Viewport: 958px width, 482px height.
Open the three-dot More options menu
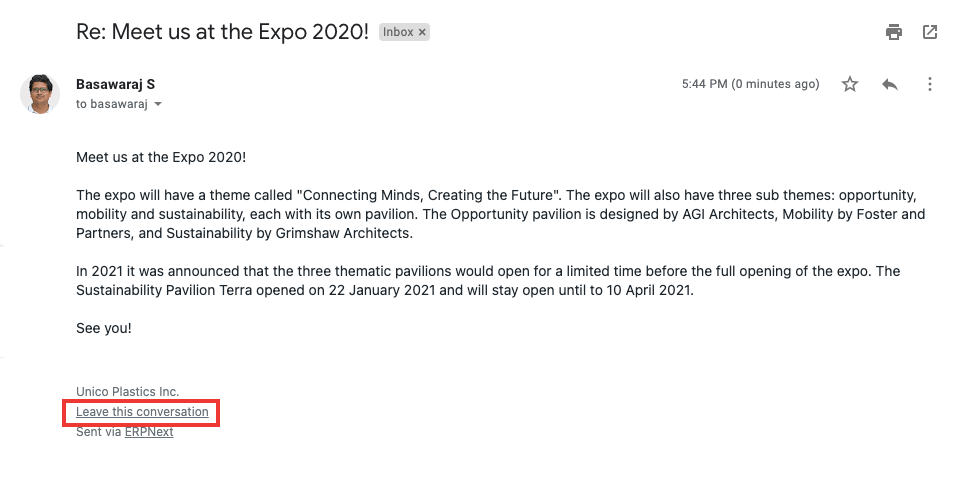click(x=930, y=84)
